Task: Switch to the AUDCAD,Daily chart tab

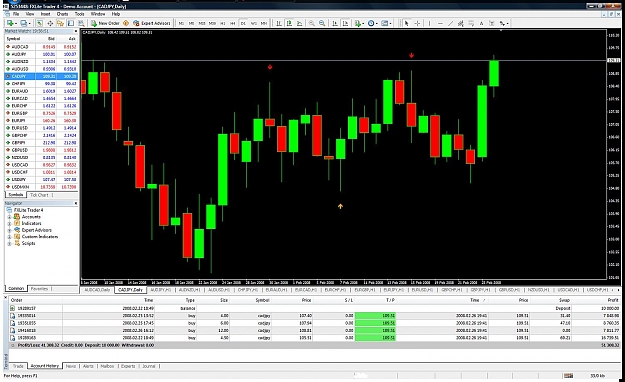Action: [97, 290]
